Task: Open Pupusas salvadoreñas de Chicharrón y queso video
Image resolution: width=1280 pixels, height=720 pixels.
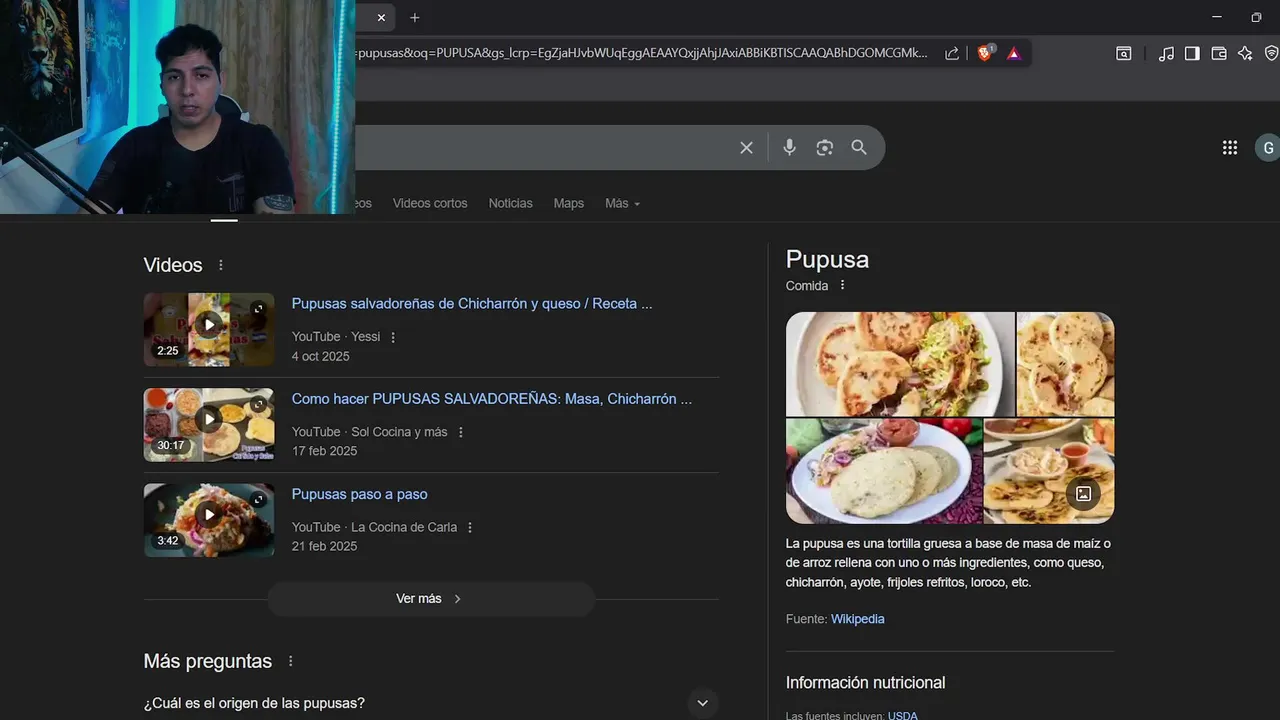Action: pos(472,304)
